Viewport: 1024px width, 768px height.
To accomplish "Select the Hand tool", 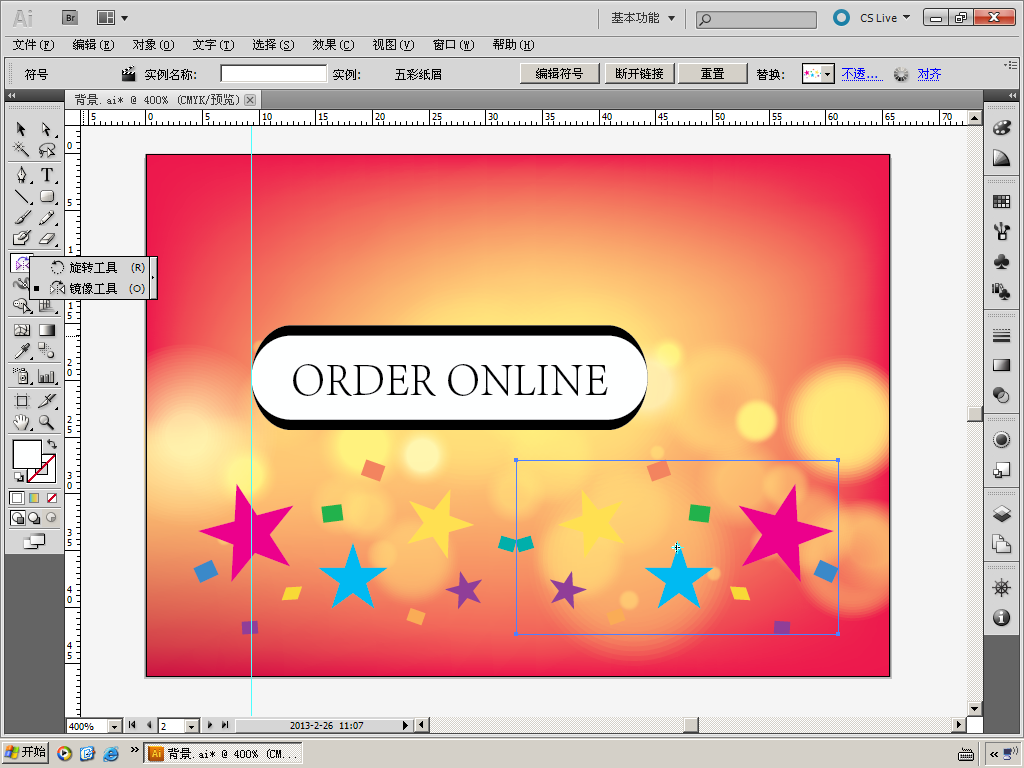I will pos(21,423).
